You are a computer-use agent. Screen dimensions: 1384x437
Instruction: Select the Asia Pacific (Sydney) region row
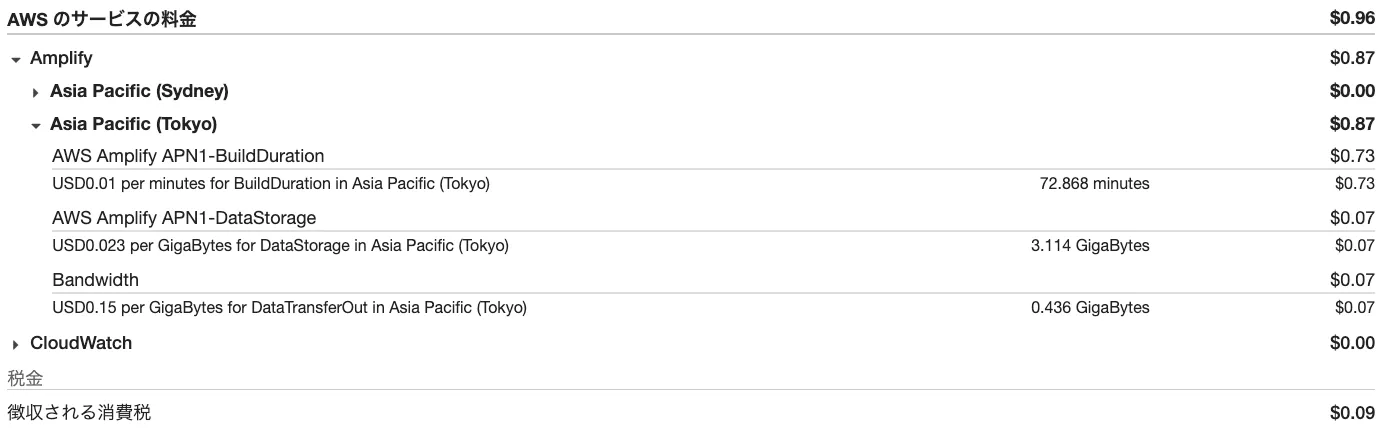(x=139, y=91)
